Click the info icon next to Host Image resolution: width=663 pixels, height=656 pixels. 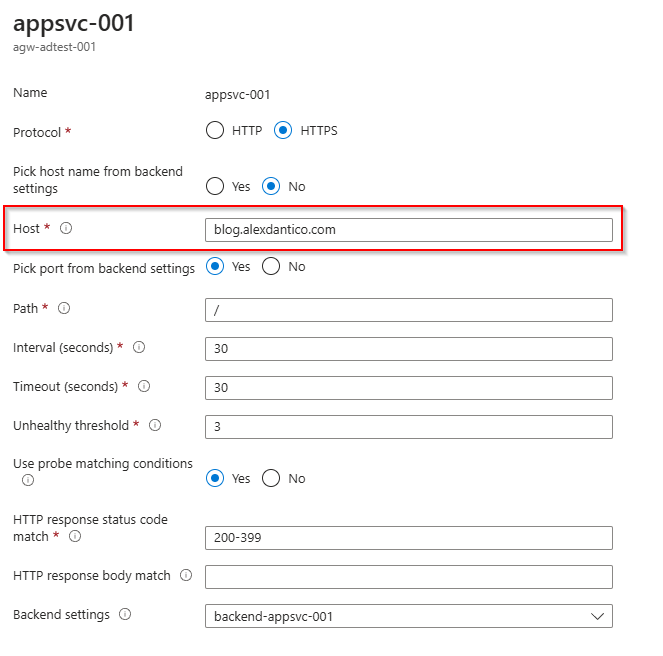pyautogui.click(x=66, y=229)
